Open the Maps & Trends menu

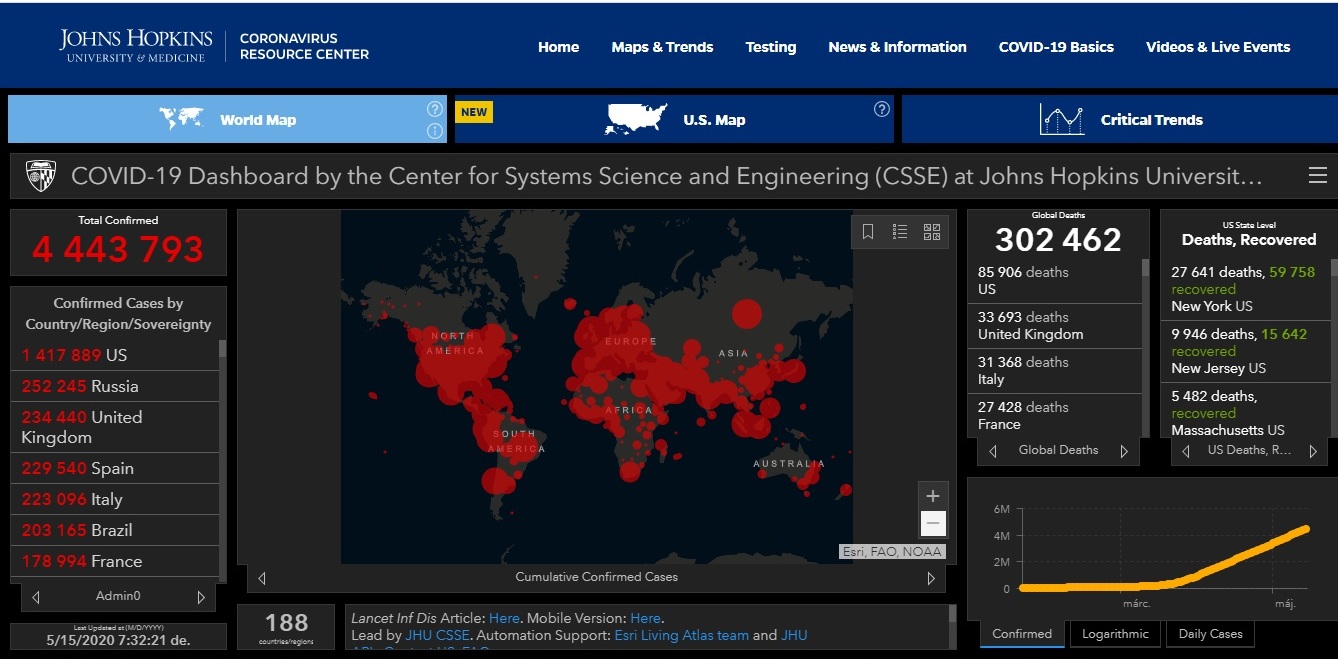[662, 47]
